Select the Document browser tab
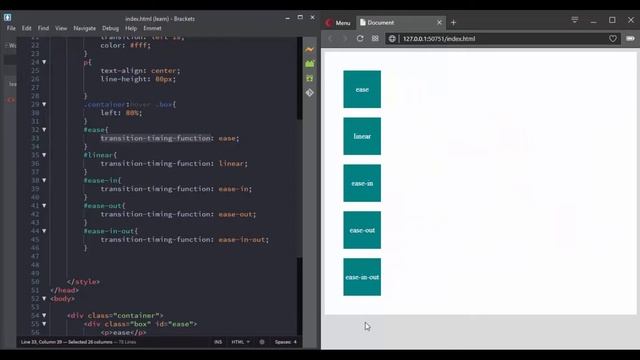 click(400, 22)
